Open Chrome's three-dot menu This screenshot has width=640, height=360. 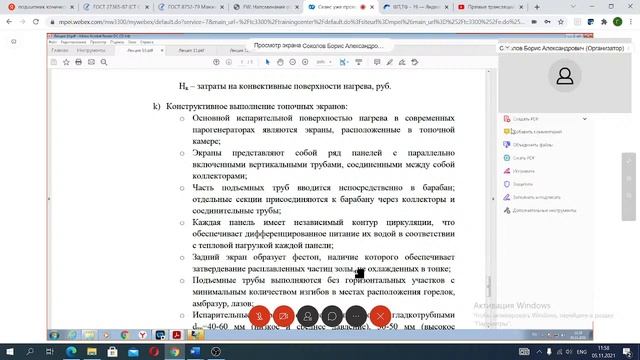pos(631,22)
